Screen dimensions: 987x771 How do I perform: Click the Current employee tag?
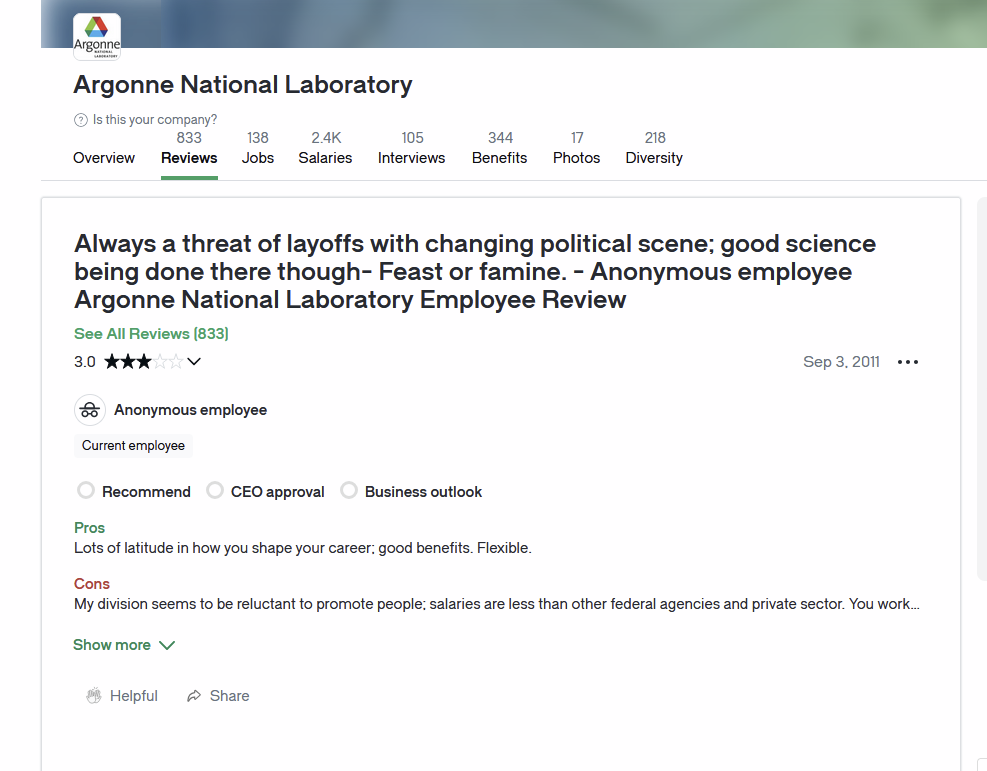click(x=133, y=446)
